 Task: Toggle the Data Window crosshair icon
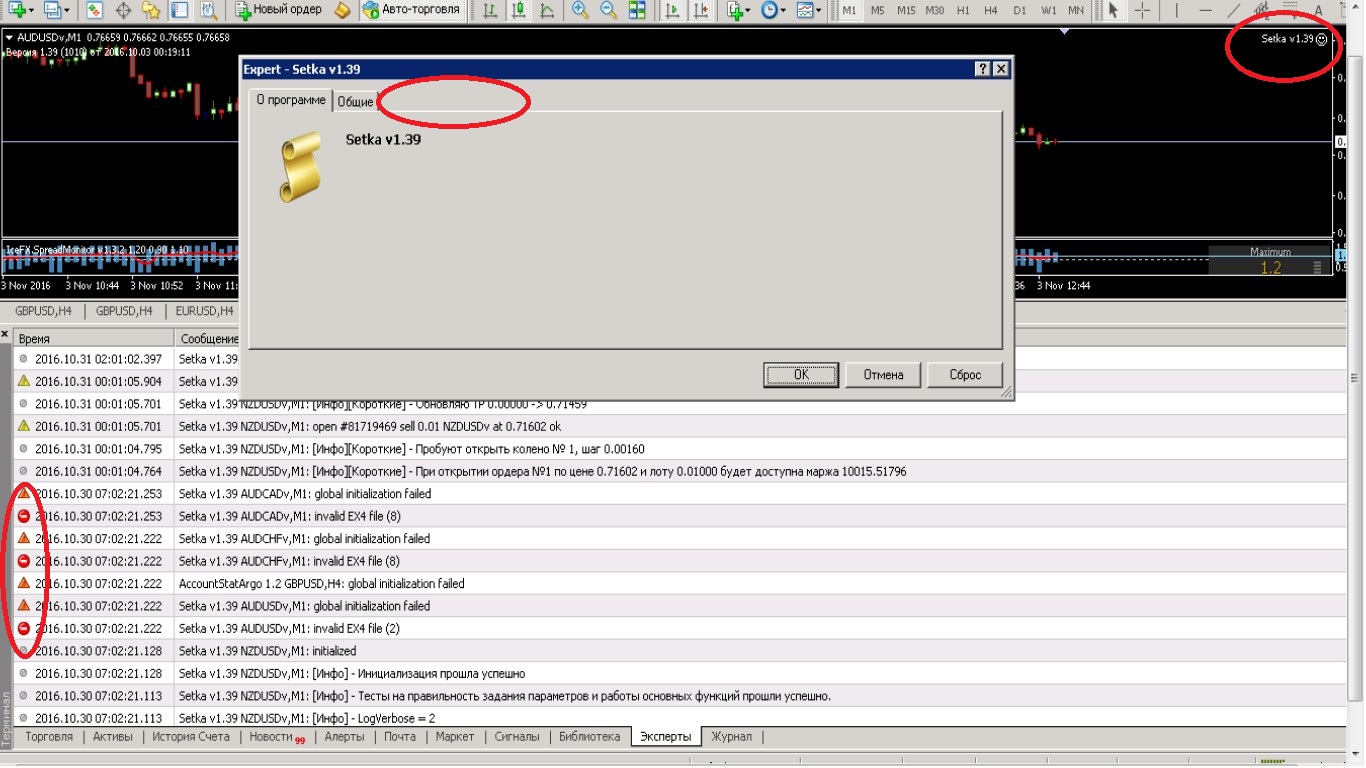(123, 10)
